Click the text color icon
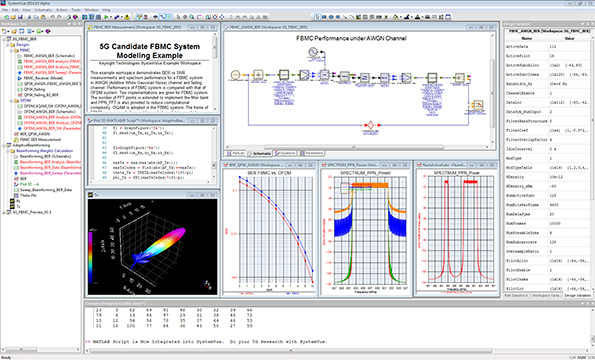 tap(417, 17)
